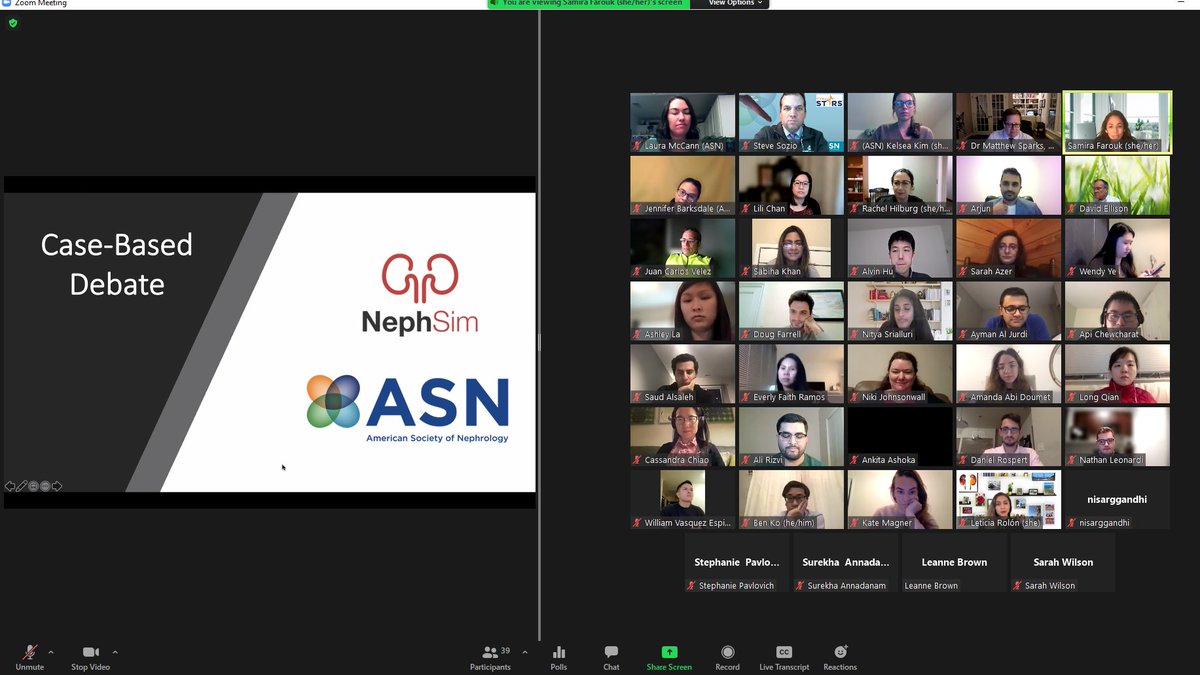This screenshot has height=675, width=1200.
Task: Select David Ellison's video tile
Action: pyautogui.click(x=1117, y=186)
